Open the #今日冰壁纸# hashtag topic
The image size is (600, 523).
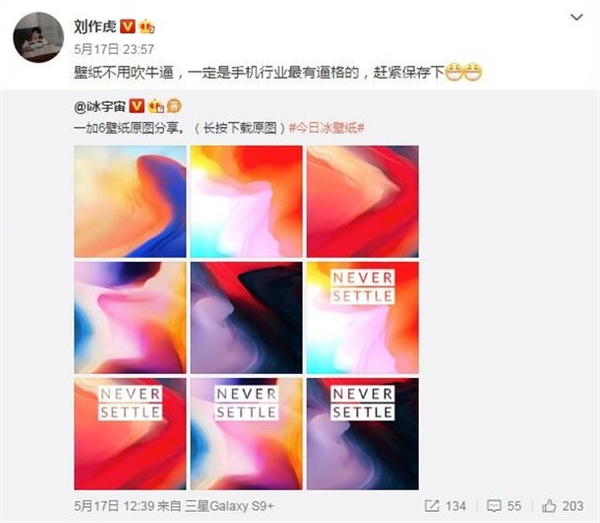(x=326, y=128)
